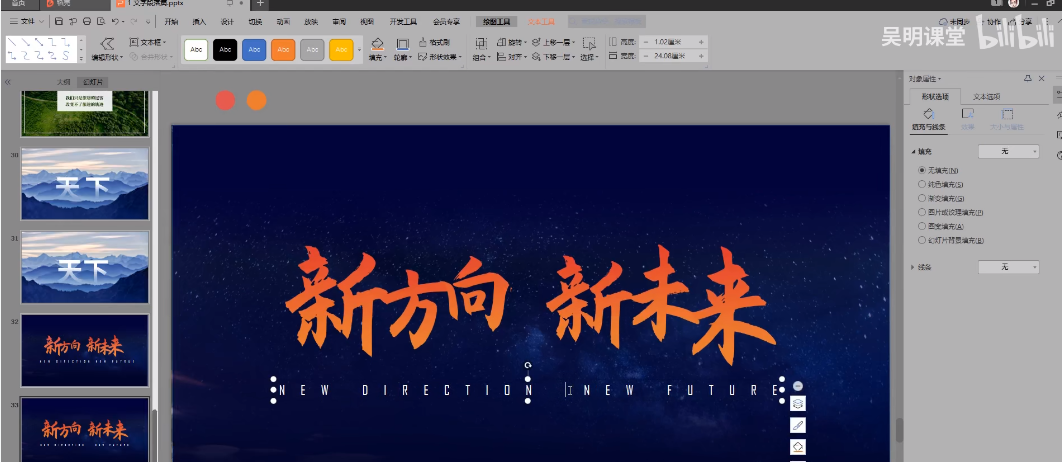1062x462 pixels.
Task: Select No Fill (无填充) radio button
Action: [921, 170]
